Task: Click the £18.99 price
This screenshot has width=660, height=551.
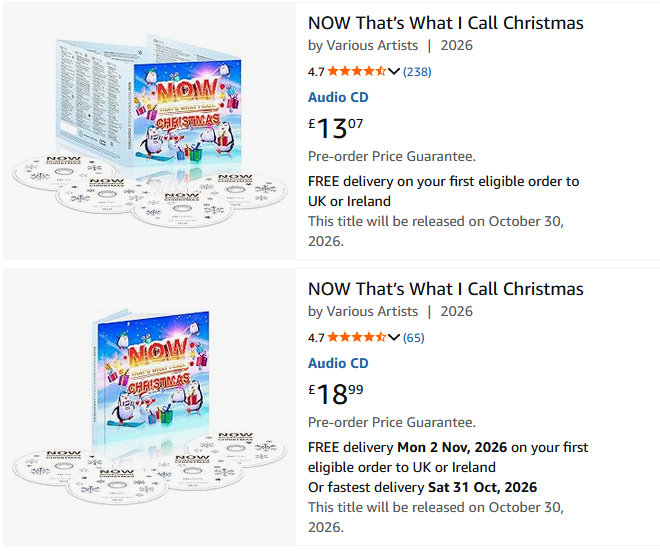Action: point(336,394)
